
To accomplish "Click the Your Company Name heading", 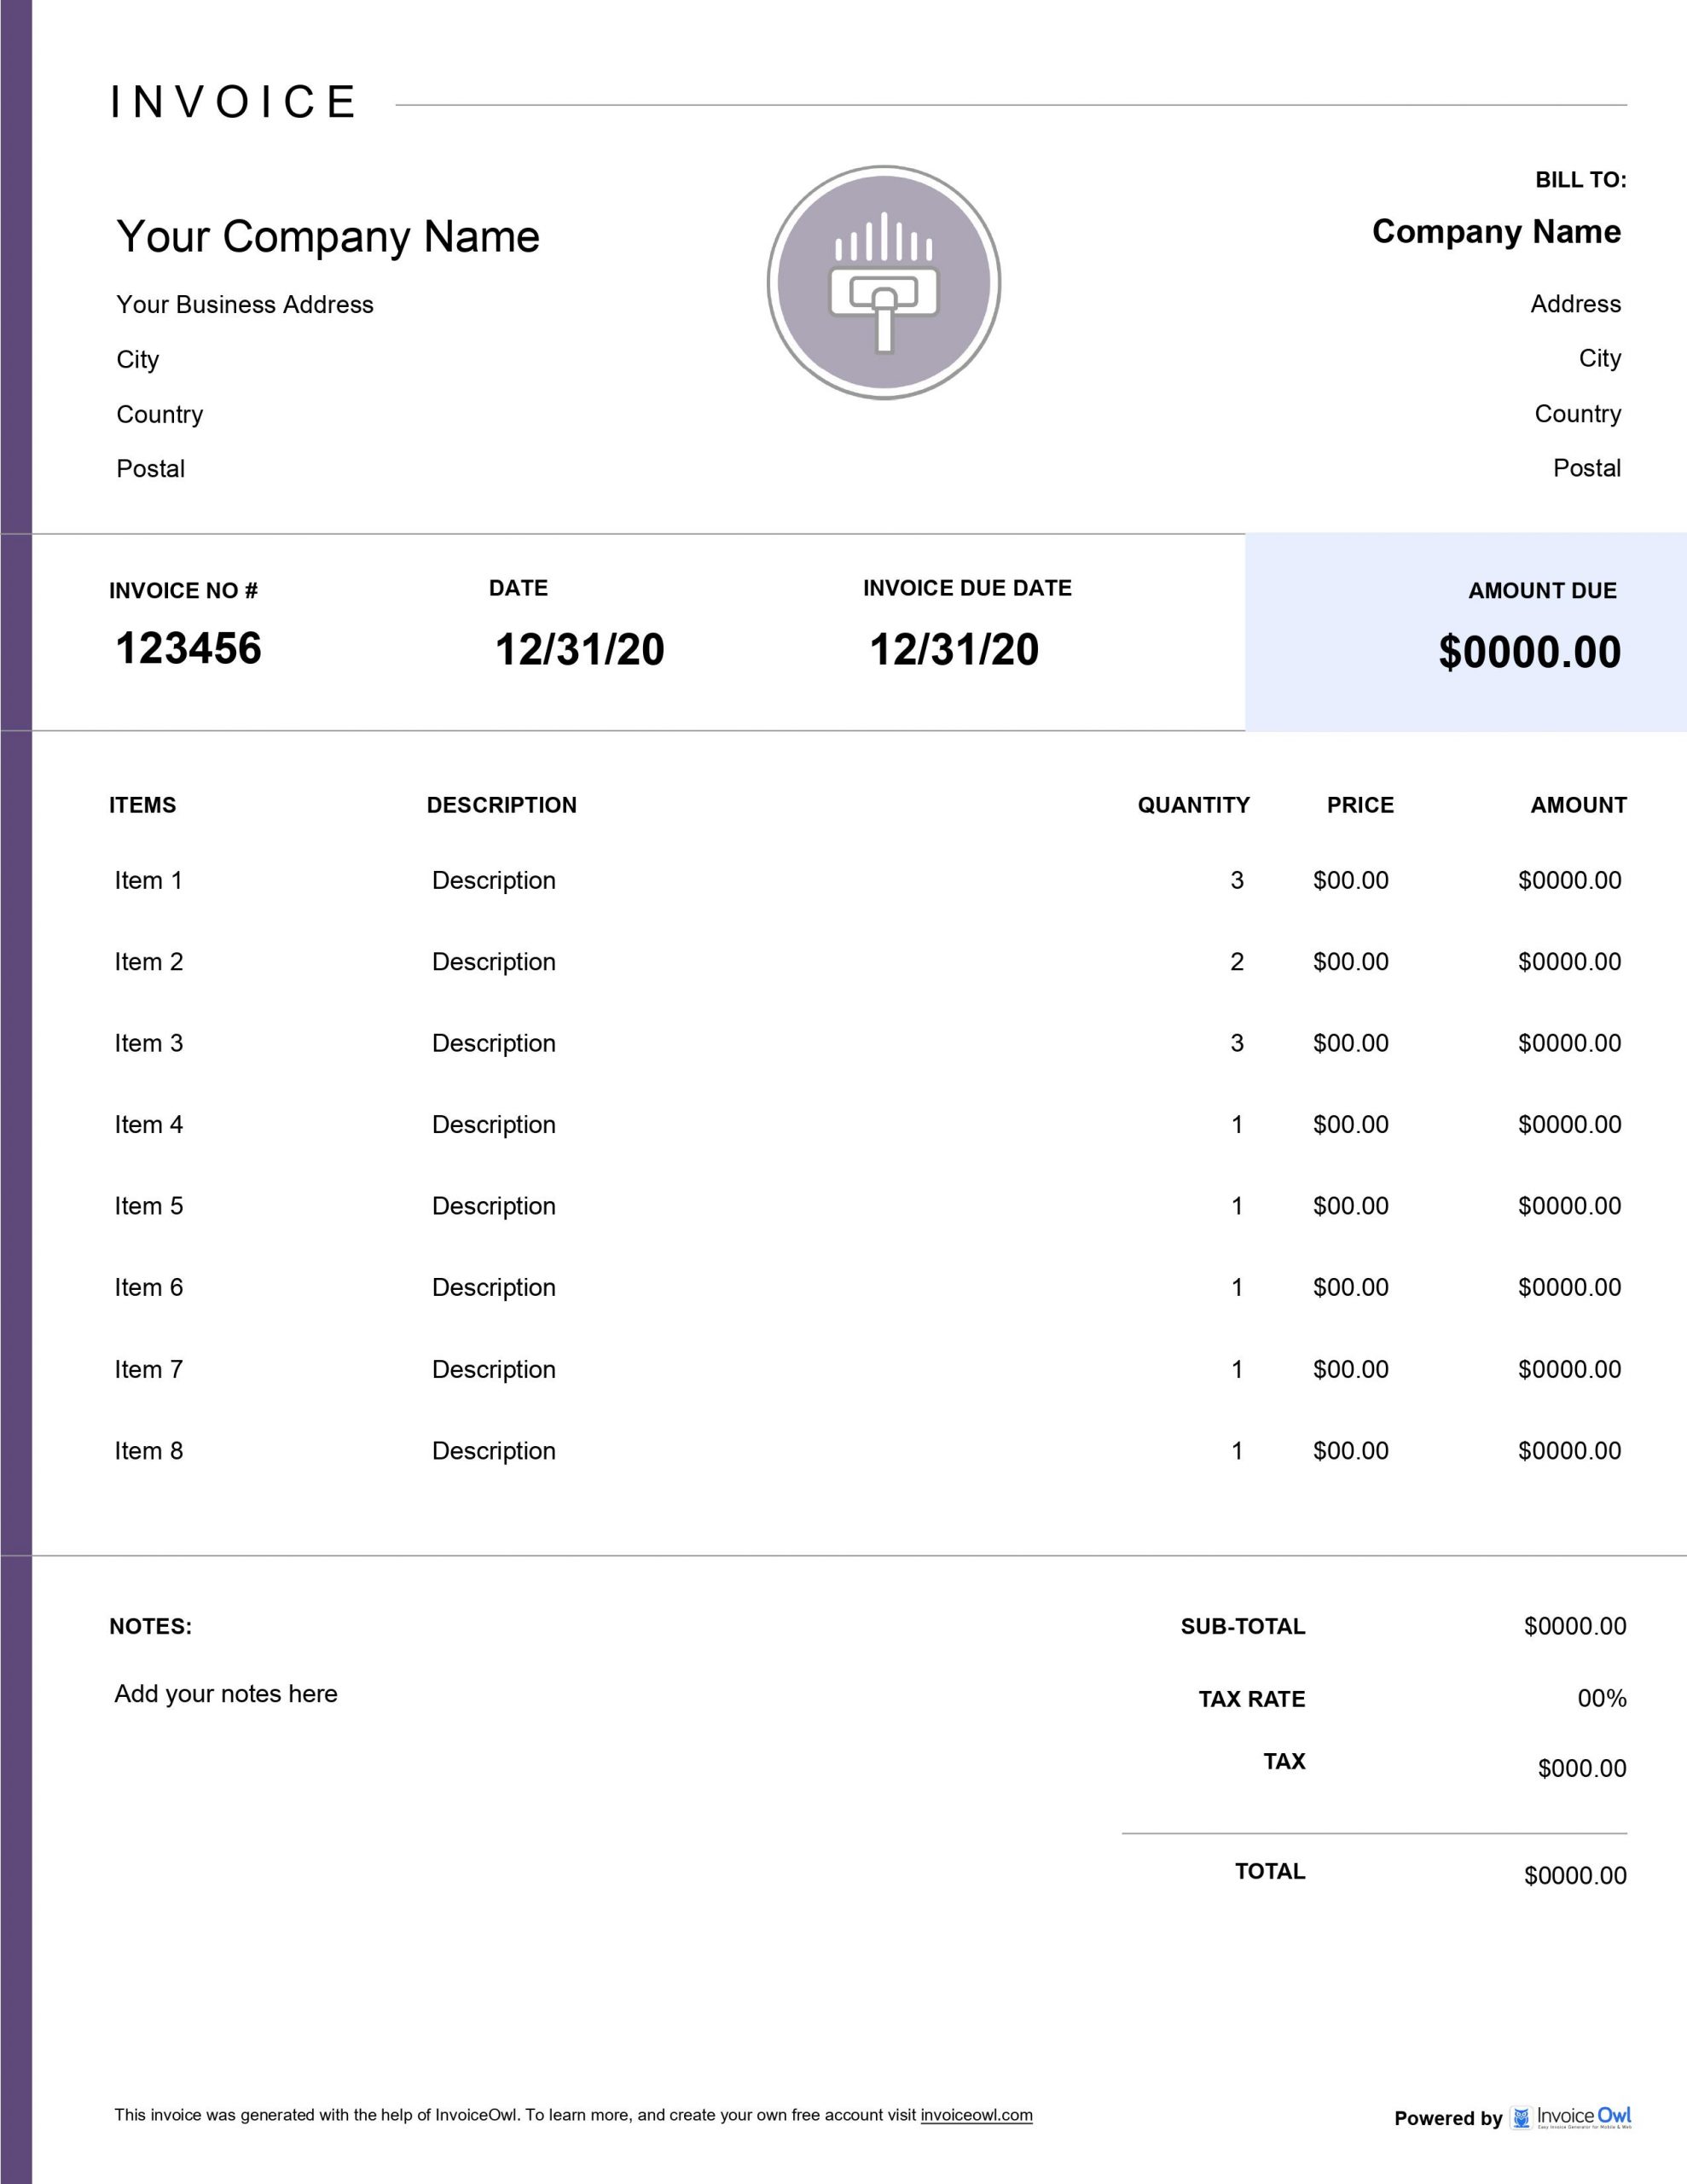I will click(x=327, y=237).
